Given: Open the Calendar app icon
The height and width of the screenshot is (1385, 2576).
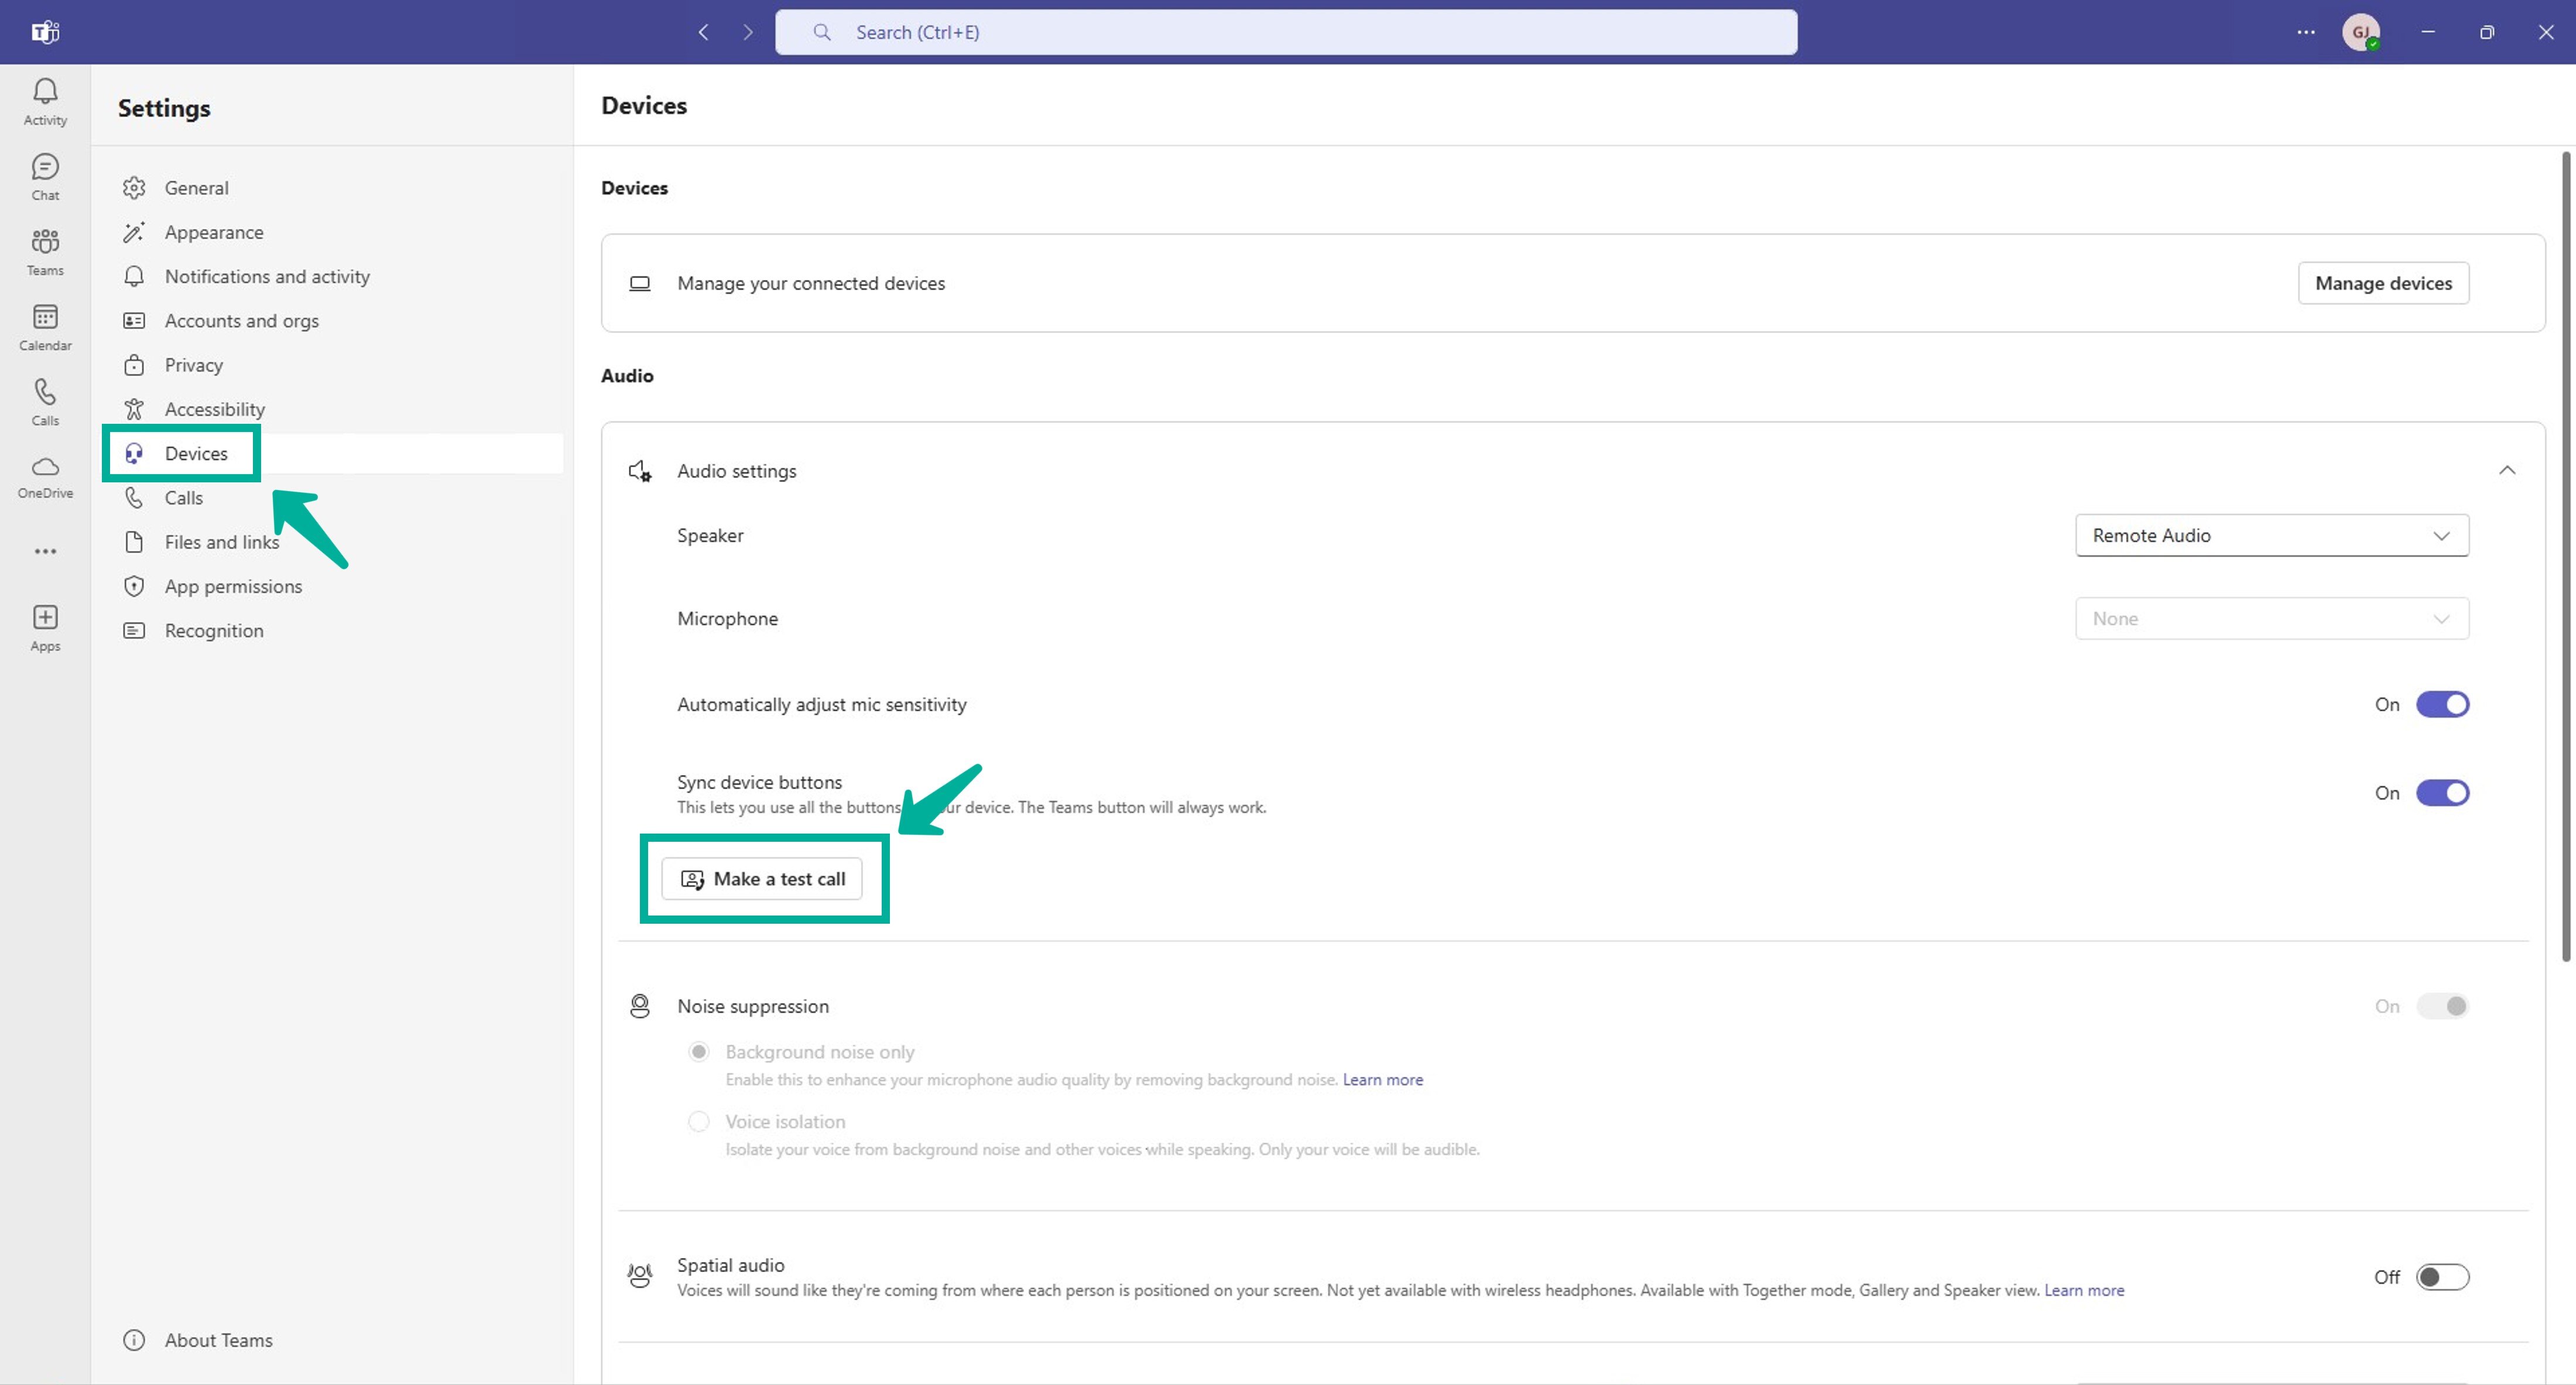Looking at the screenshot, I should [45, 327].
